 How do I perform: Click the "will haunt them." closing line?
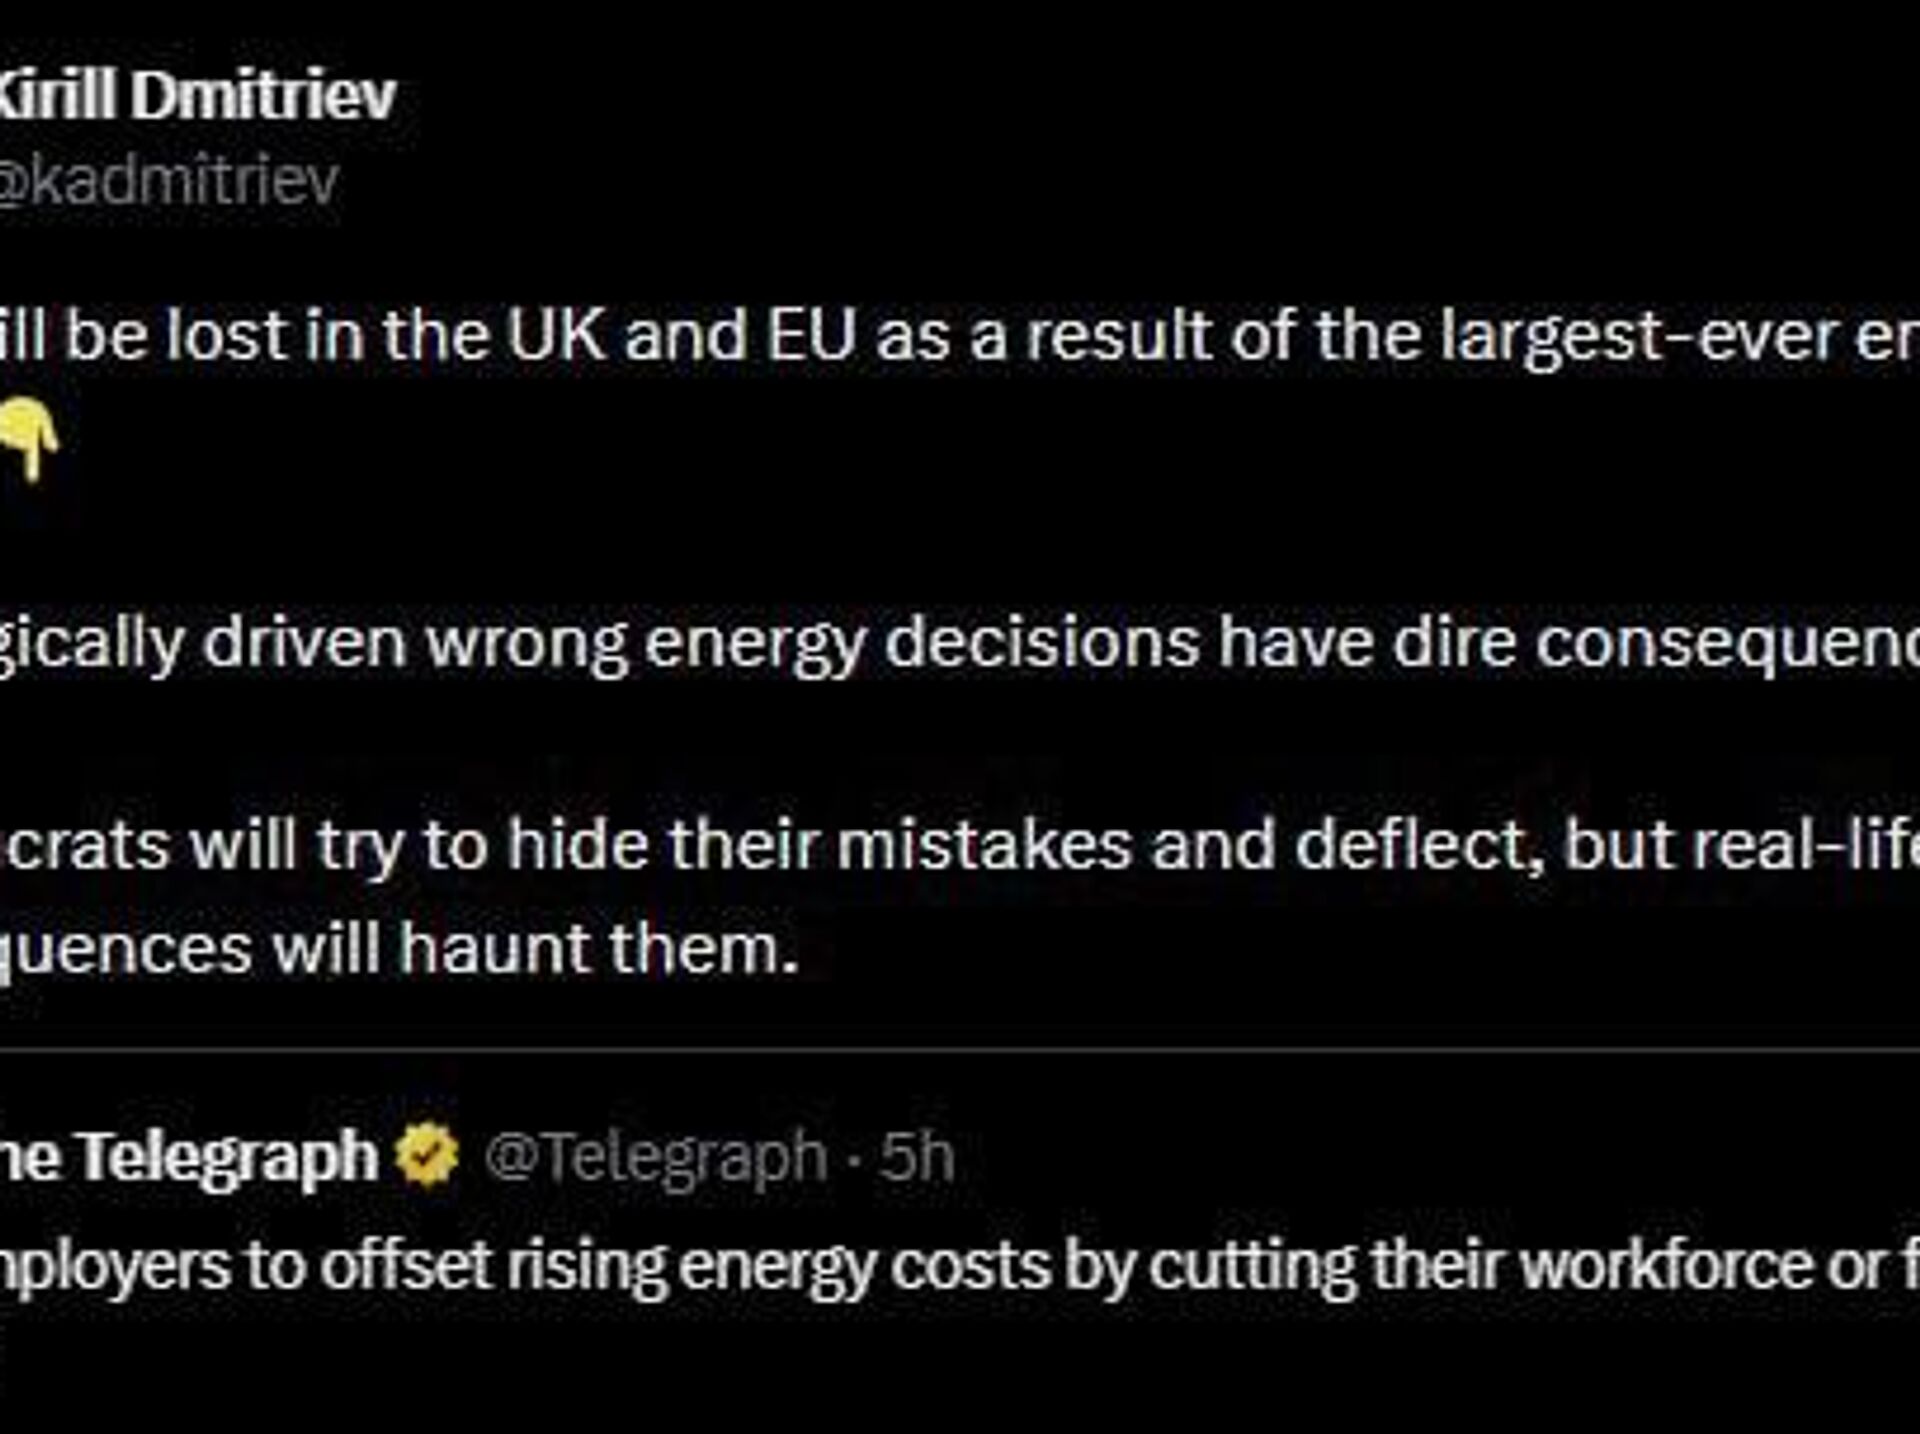[x=535, y=948]
